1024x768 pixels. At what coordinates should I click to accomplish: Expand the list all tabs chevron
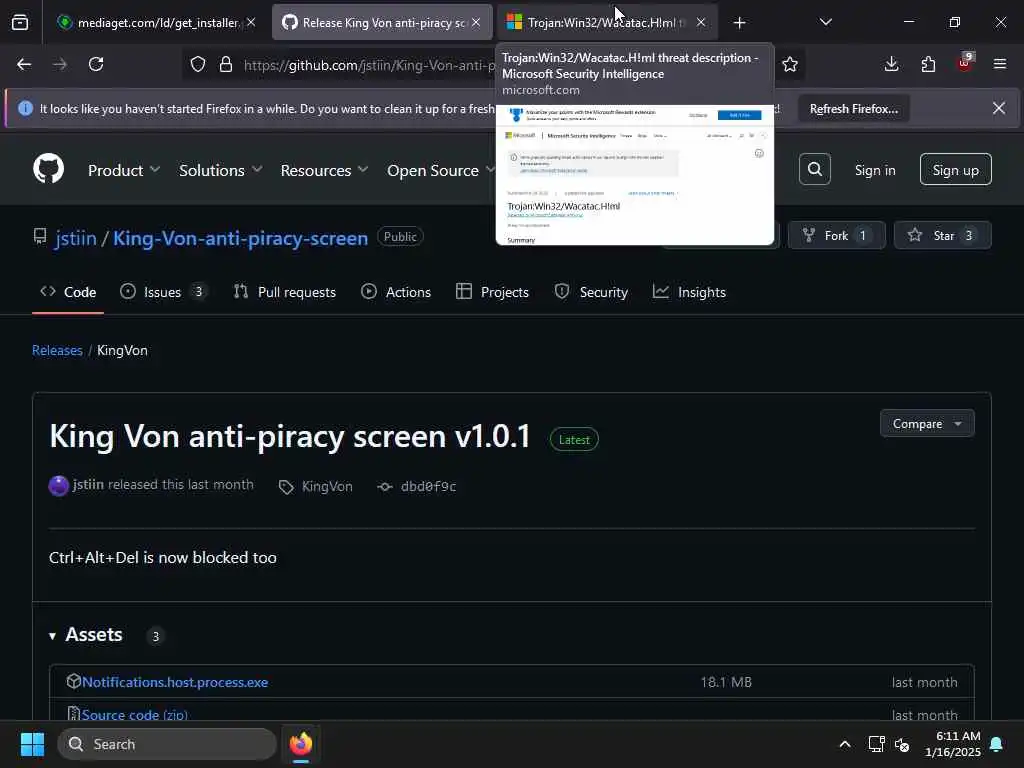(826, 22)
